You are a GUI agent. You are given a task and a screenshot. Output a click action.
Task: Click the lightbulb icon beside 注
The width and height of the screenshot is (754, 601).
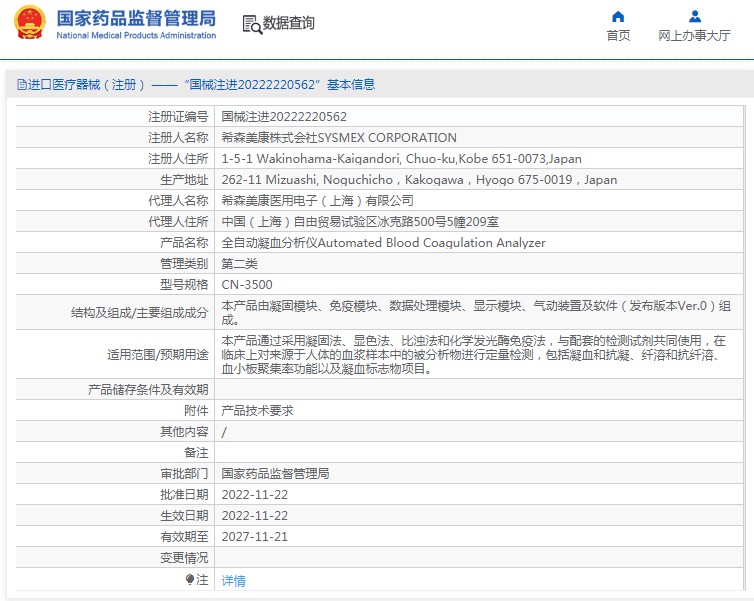[x=190, y=580]
